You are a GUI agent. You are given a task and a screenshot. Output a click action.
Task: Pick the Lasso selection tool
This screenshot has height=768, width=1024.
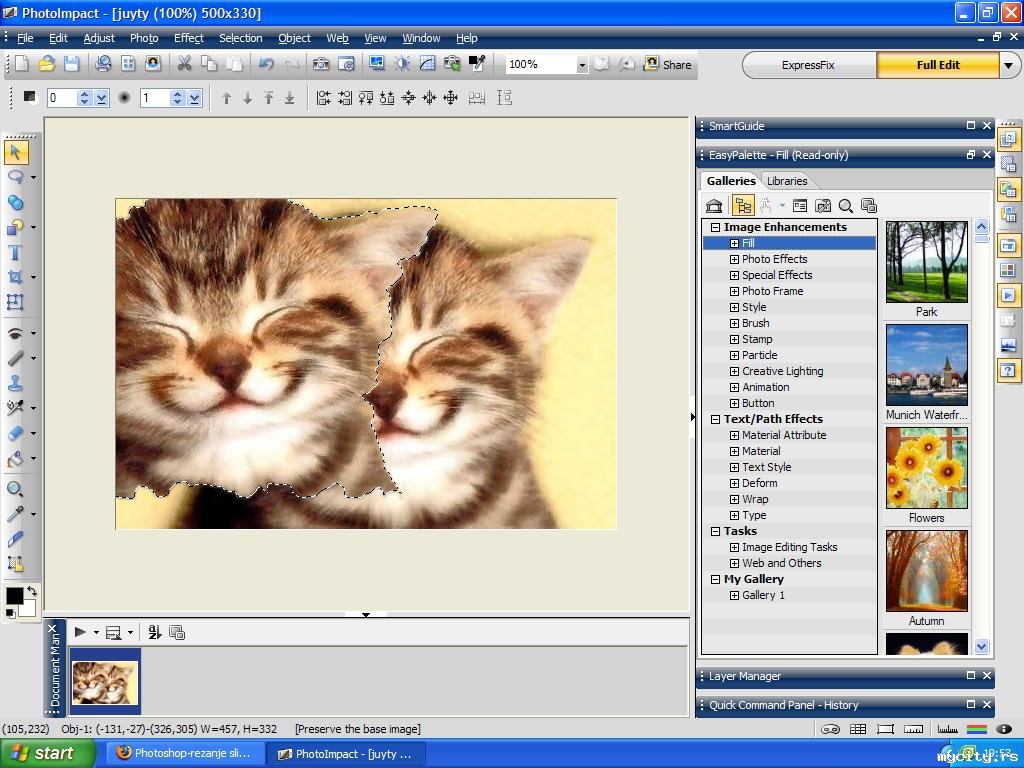point(15,177)
